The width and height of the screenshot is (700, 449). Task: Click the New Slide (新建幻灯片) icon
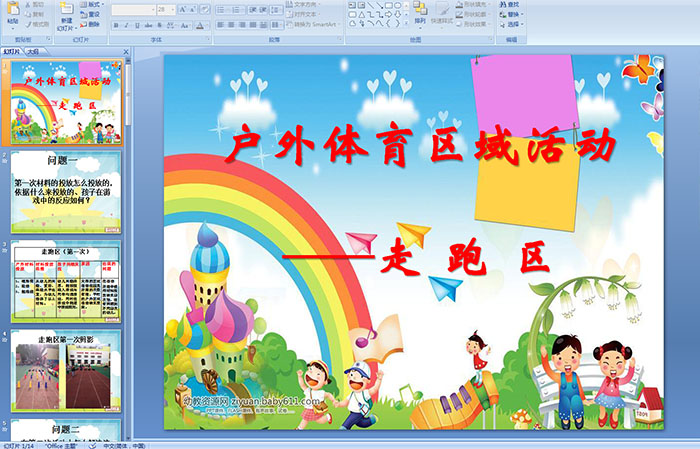(x=66, y=8)
